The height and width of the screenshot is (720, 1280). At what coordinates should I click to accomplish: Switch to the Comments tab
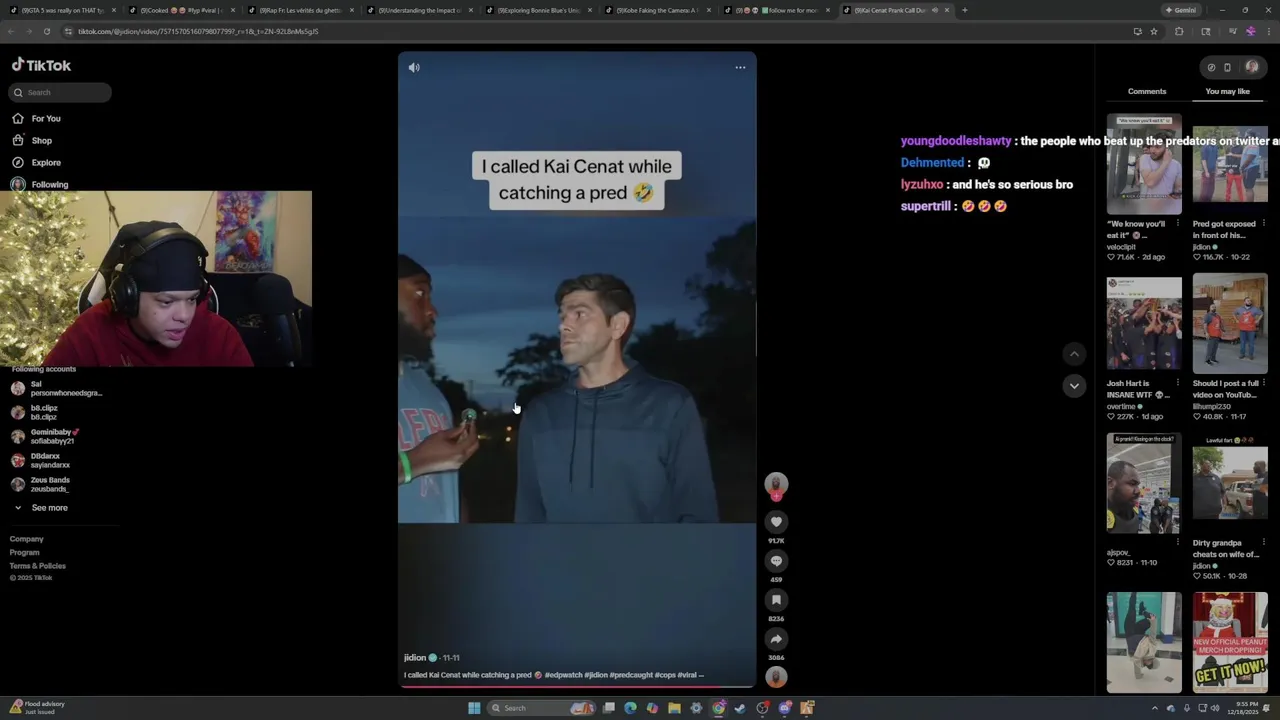pyautogui.click(x=1147, y=91)
